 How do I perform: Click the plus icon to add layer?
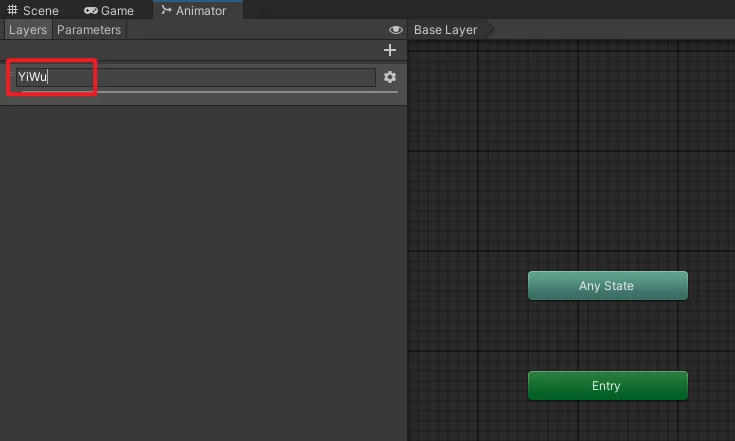(x=390, y=50)
